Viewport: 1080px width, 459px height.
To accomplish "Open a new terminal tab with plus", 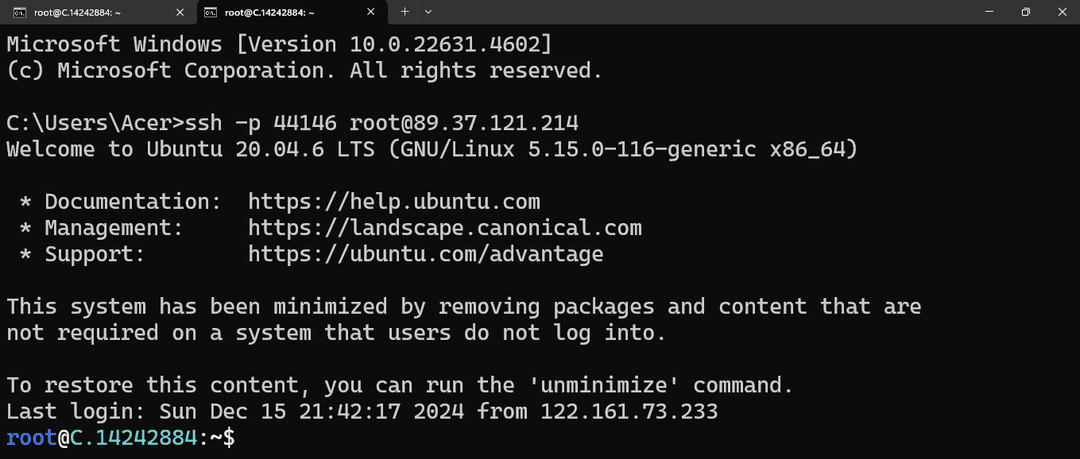I will click(405, 12).
